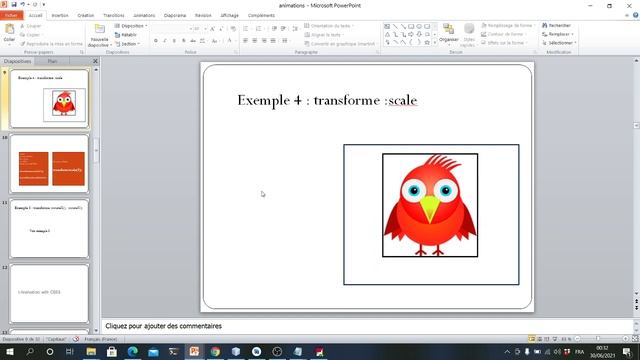The height and width of the screenshot is (360, 640).
Task: Click the zoom out minus button
Action: [x=577, y=339]
